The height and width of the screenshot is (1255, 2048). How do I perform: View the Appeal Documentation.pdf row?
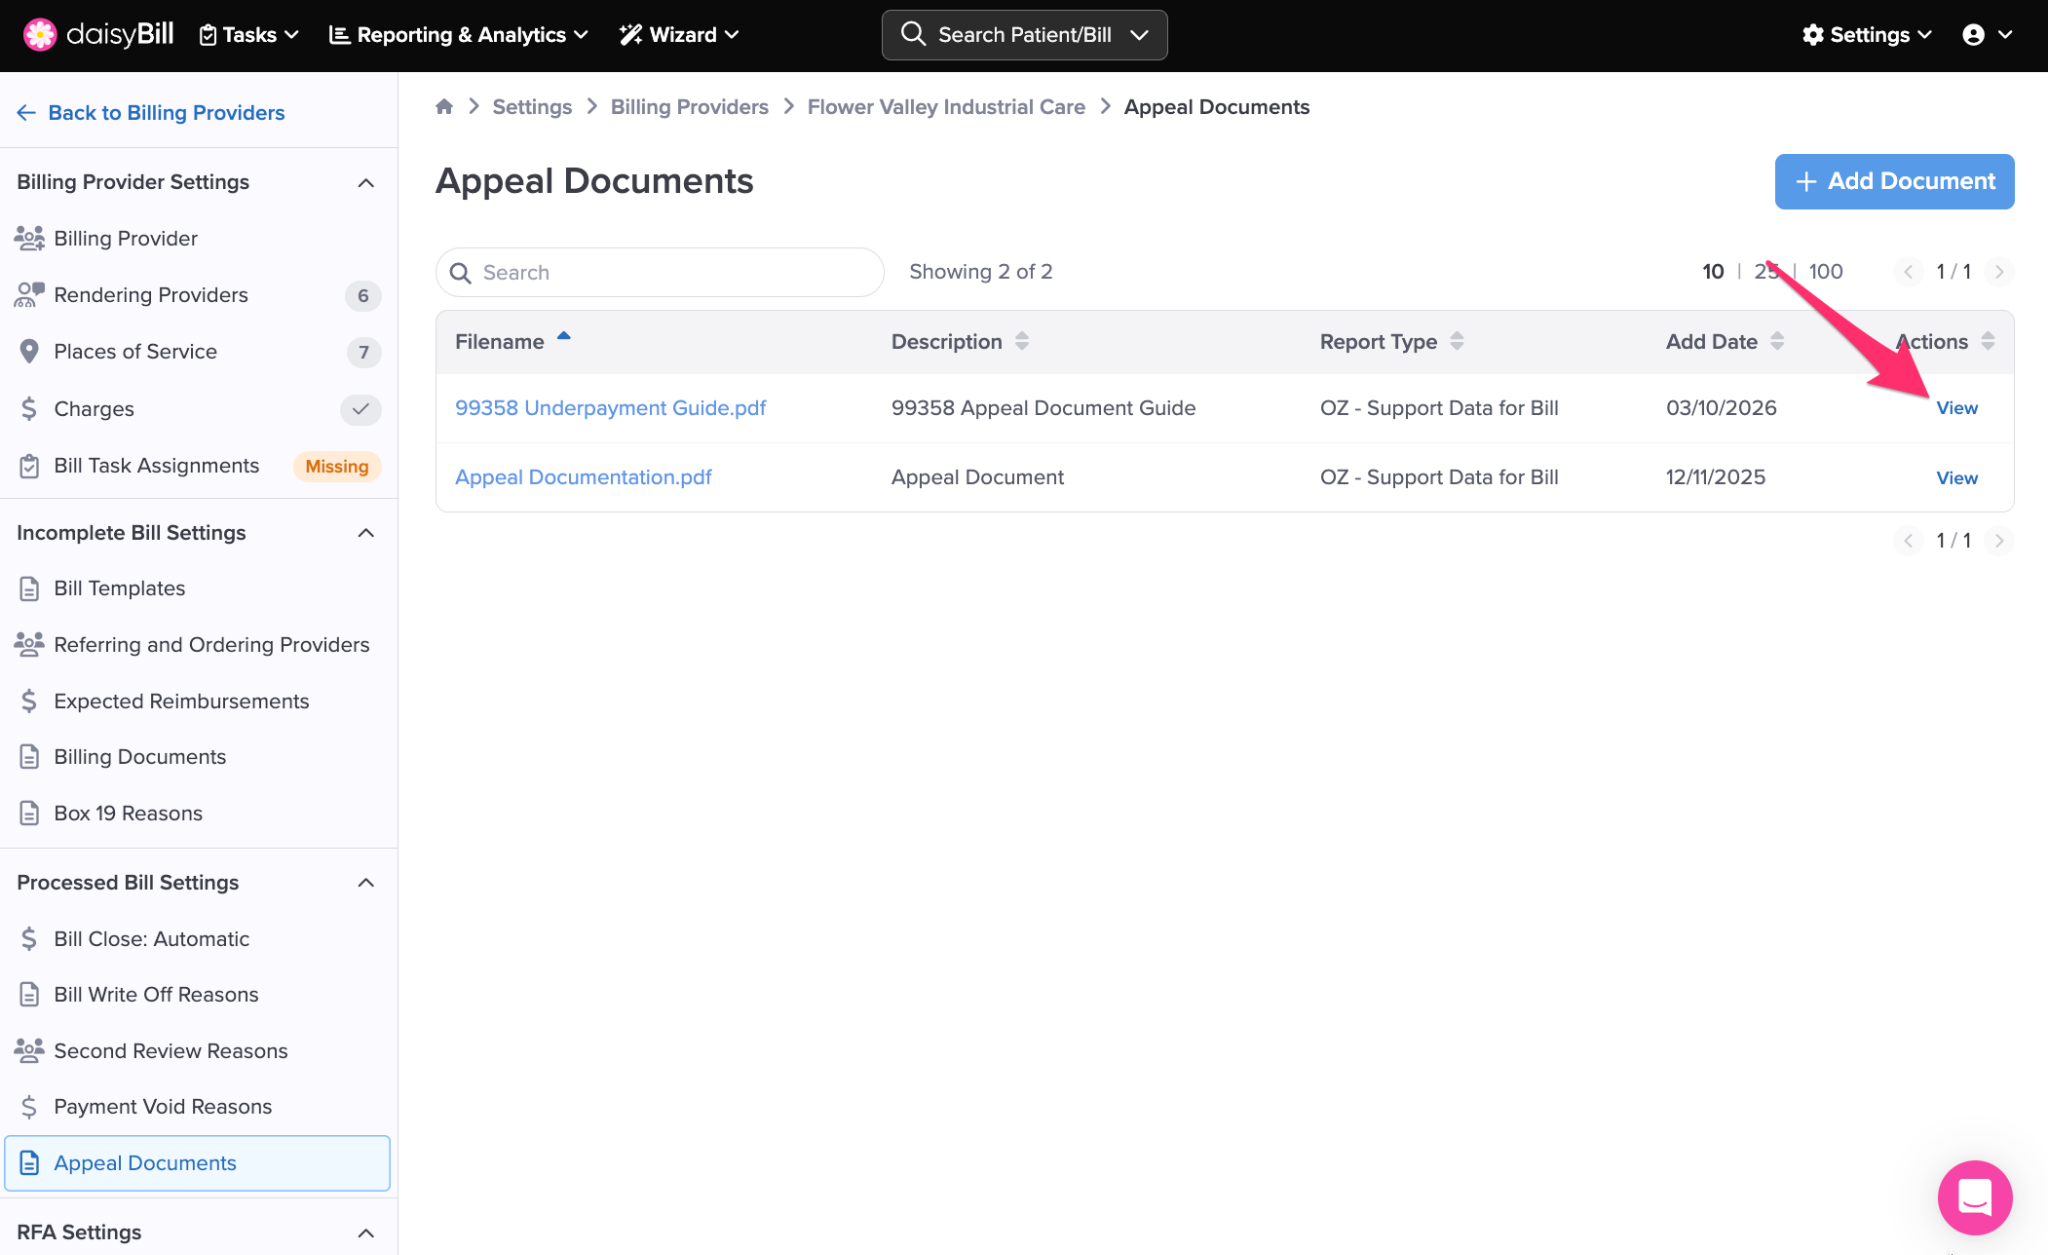1956,478
